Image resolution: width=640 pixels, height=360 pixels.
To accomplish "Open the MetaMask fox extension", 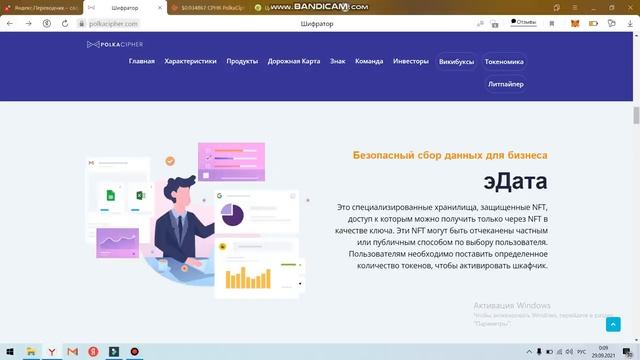I will pyautogui.click(x=575, y=24).
